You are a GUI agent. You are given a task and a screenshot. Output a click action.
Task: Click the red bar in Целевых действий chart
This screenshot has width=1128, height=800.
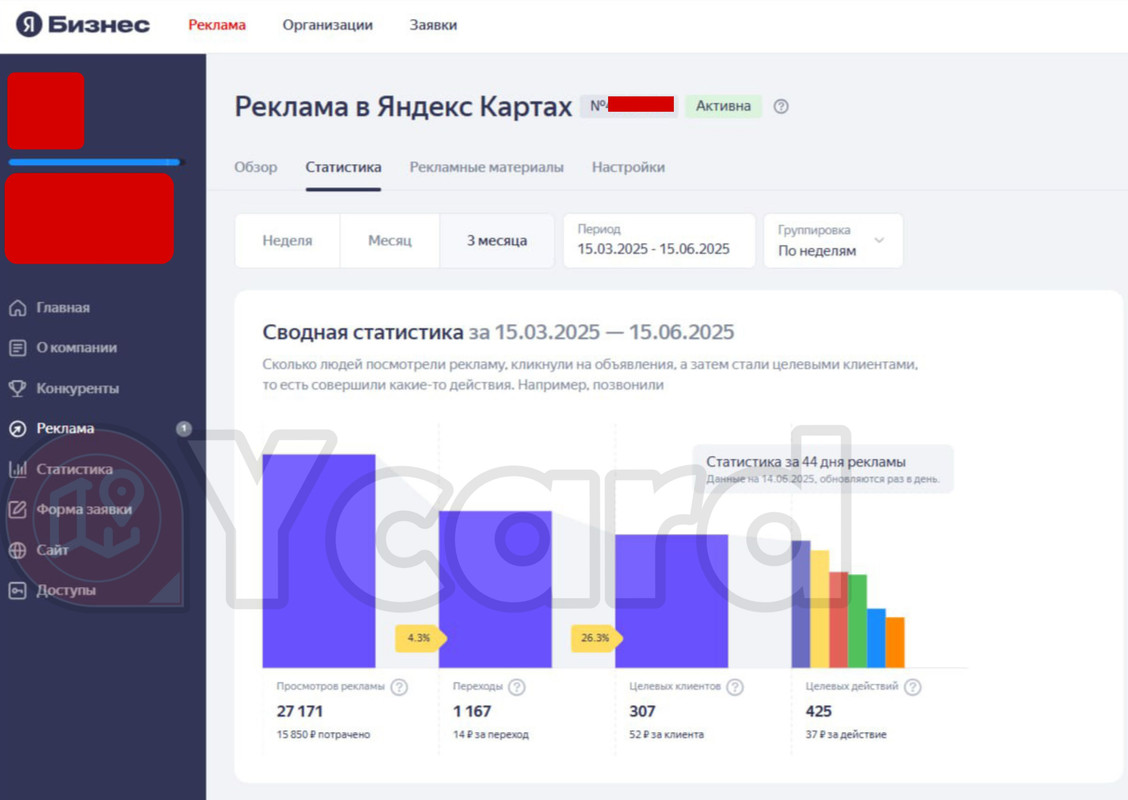pos(839,620)
